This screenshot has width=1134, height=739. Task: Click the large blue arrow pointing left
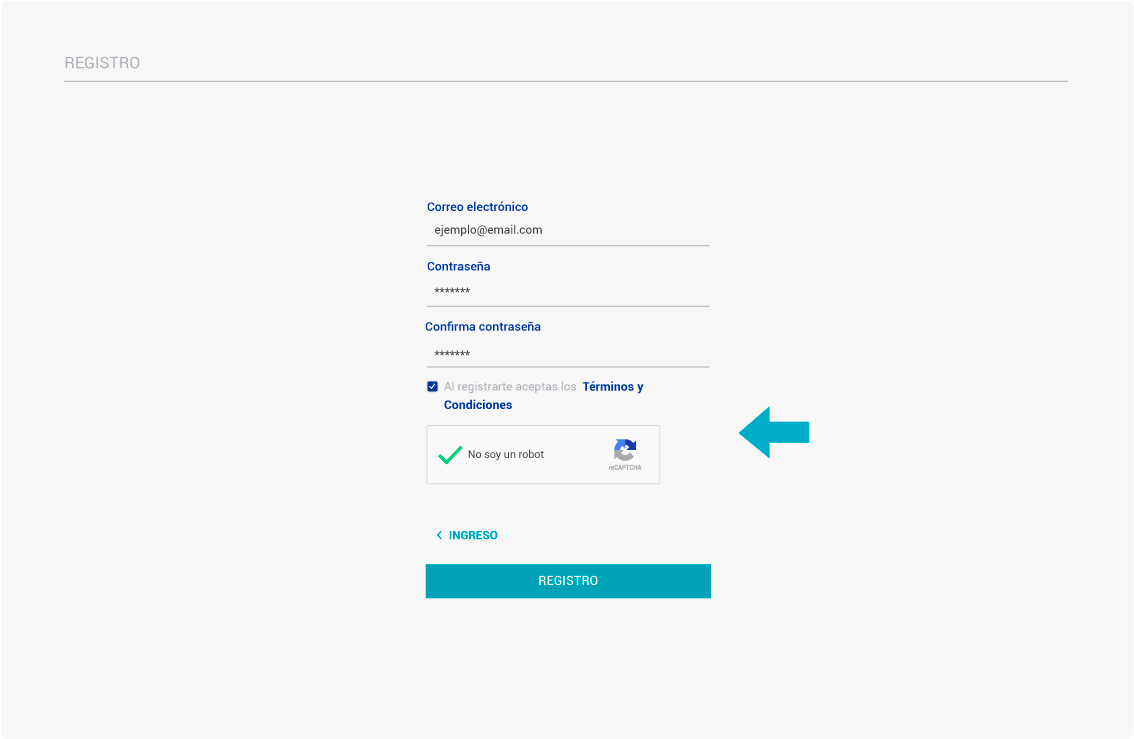pos(774,432)
